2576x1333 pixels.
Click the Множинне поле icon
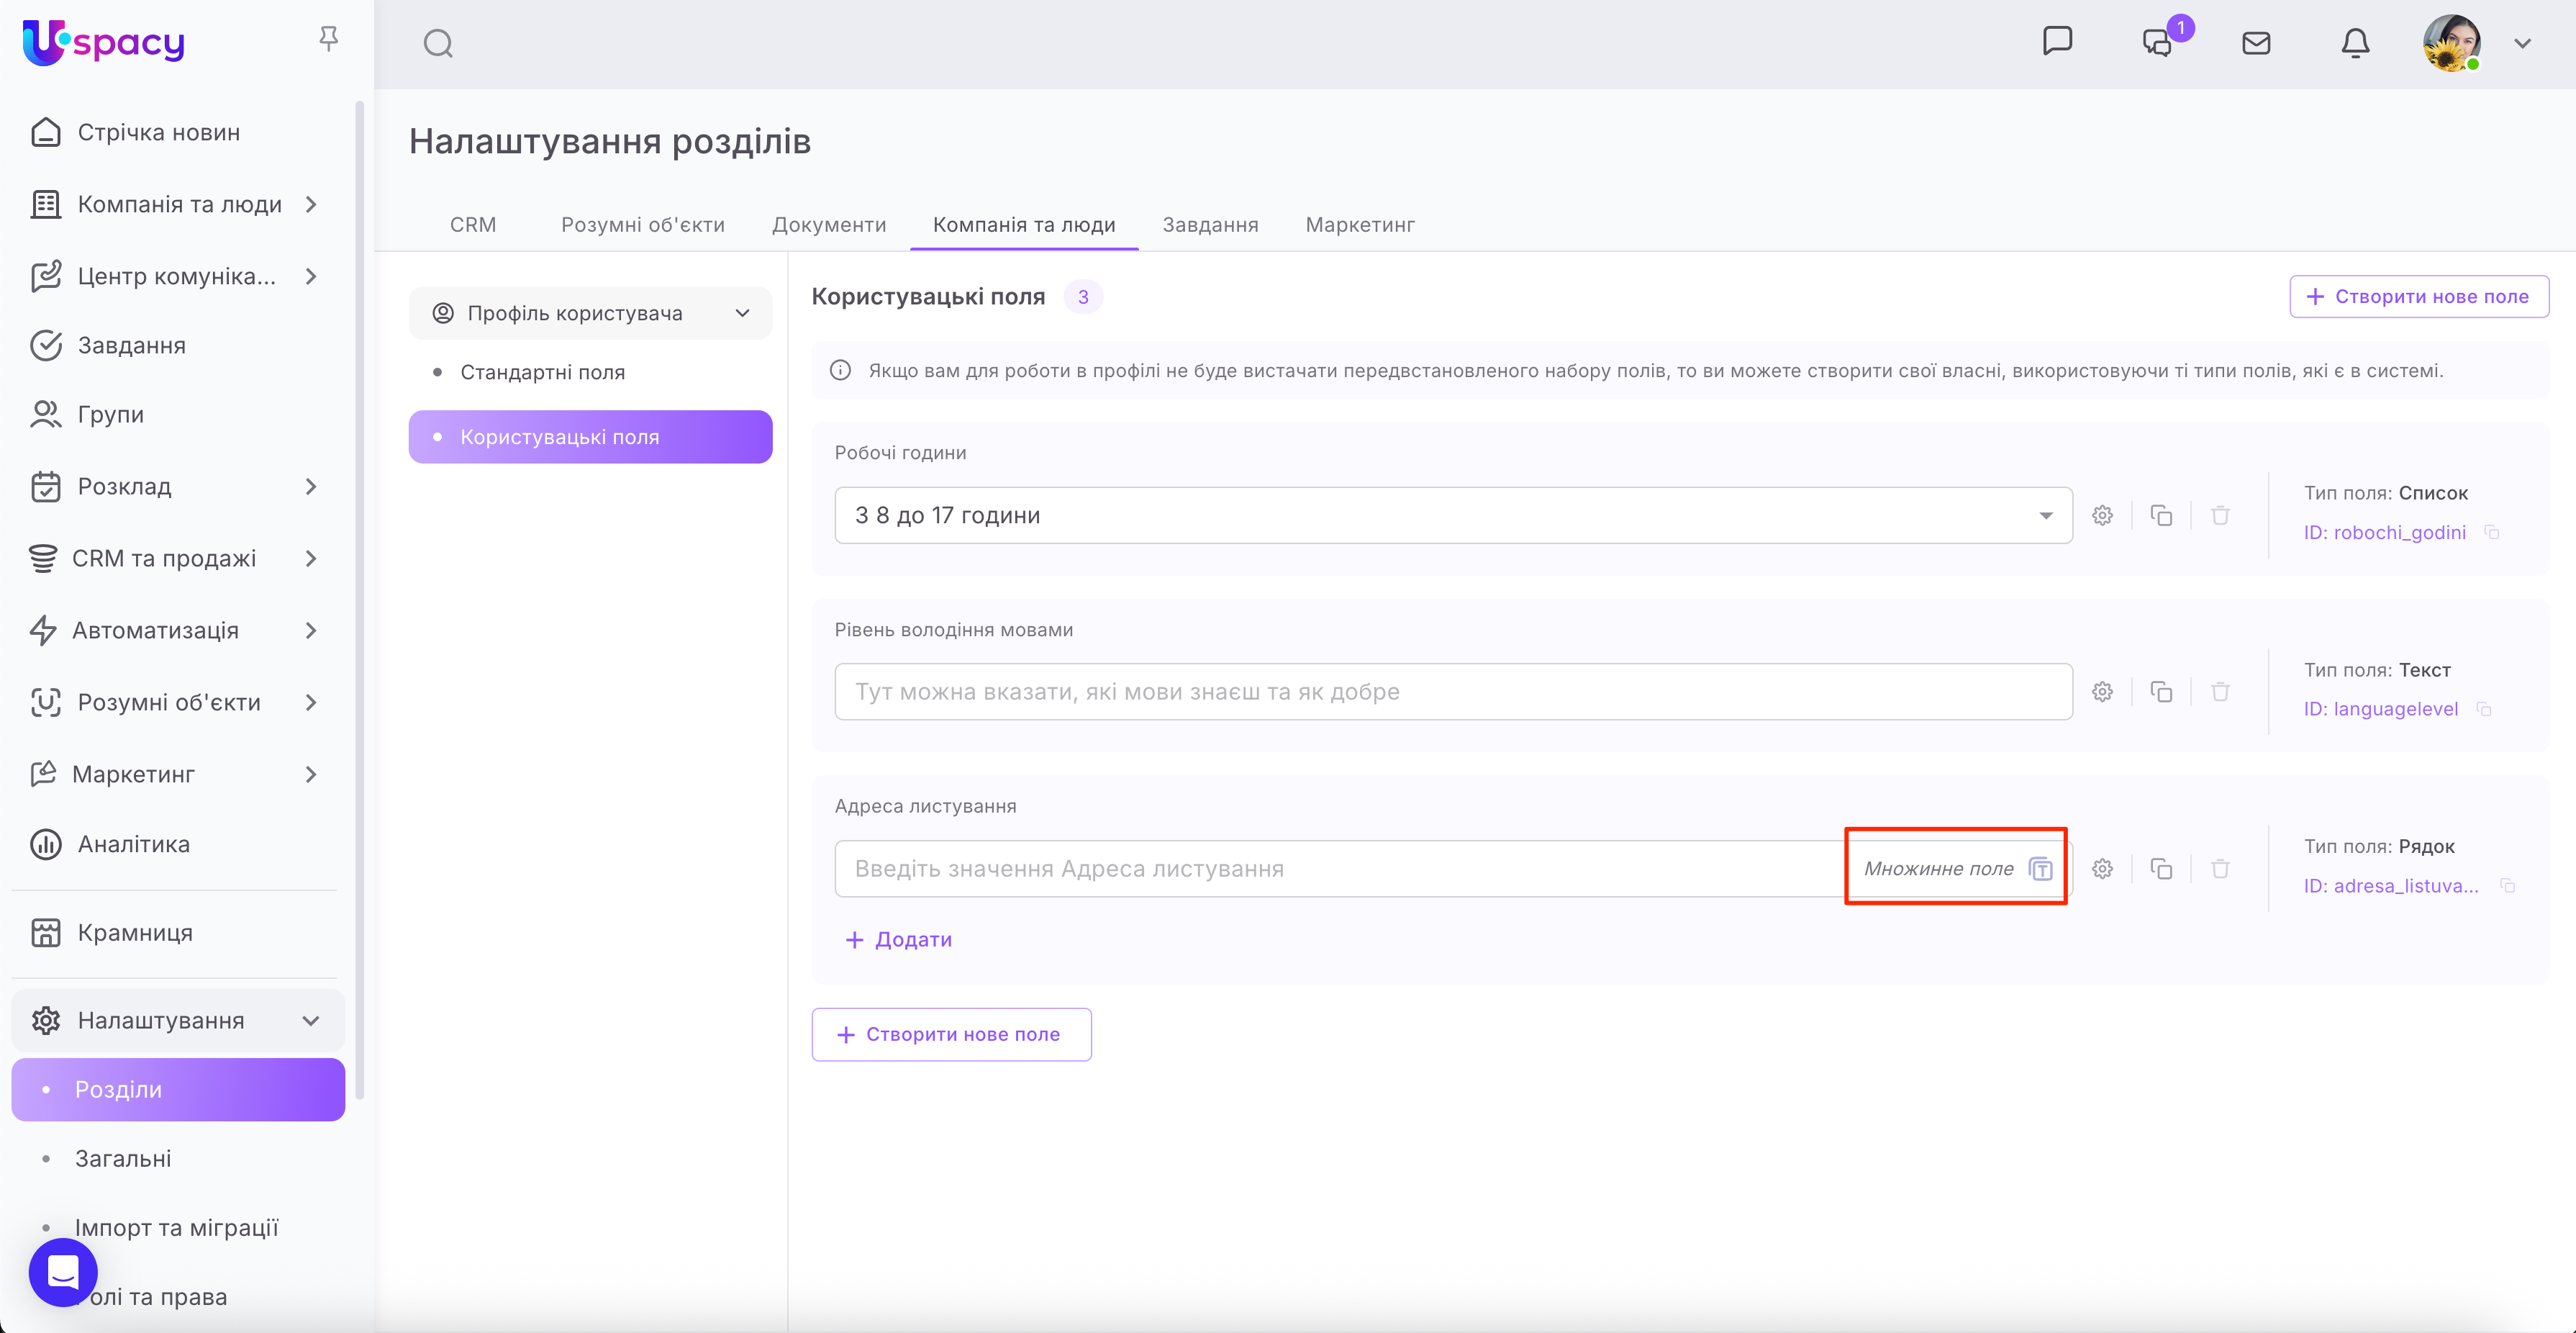tap(2040, 869)
